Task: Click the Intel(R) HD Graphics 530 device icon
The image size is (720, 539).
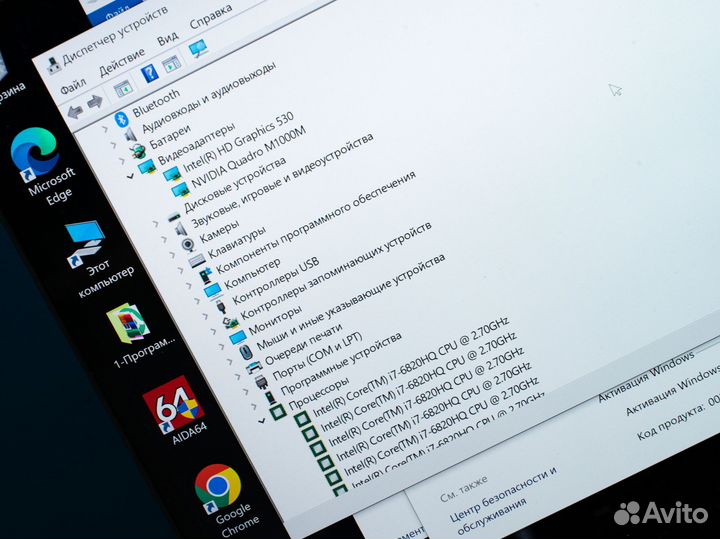Action: point(172,174)
